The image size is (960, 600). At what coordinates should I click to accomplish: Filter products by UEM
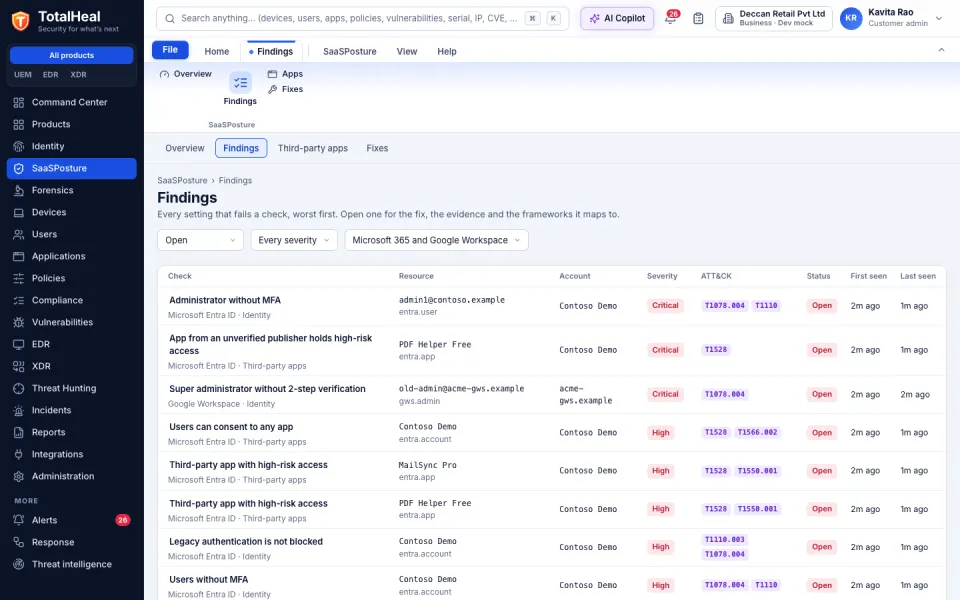point(23,75)
